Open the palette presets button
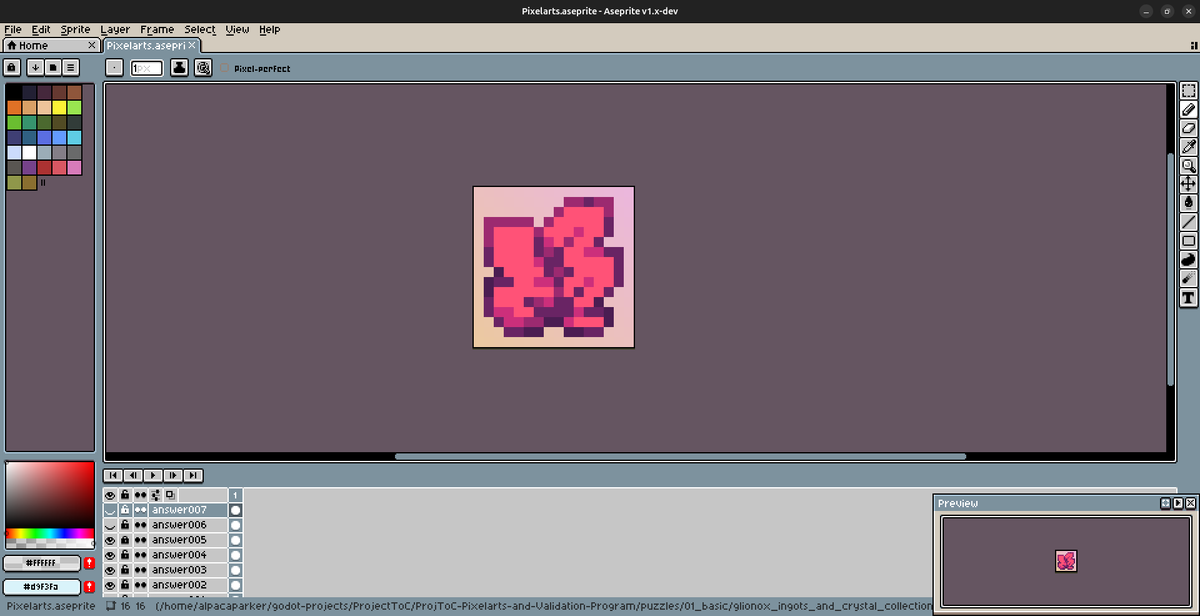This screenshot has height=616, width=1200. (53, 68)
